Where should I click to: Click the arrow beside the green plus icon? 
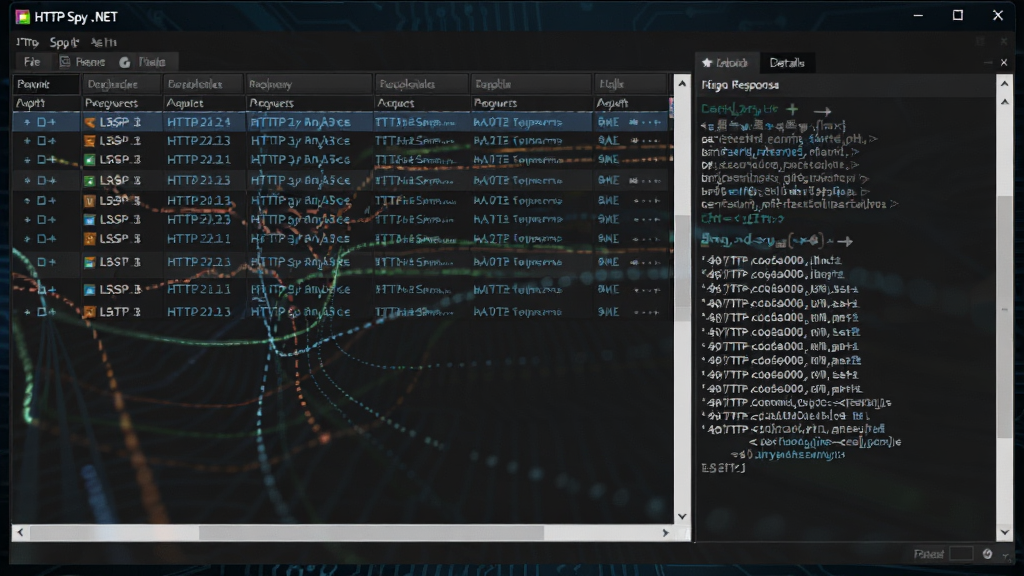[822, 111]
